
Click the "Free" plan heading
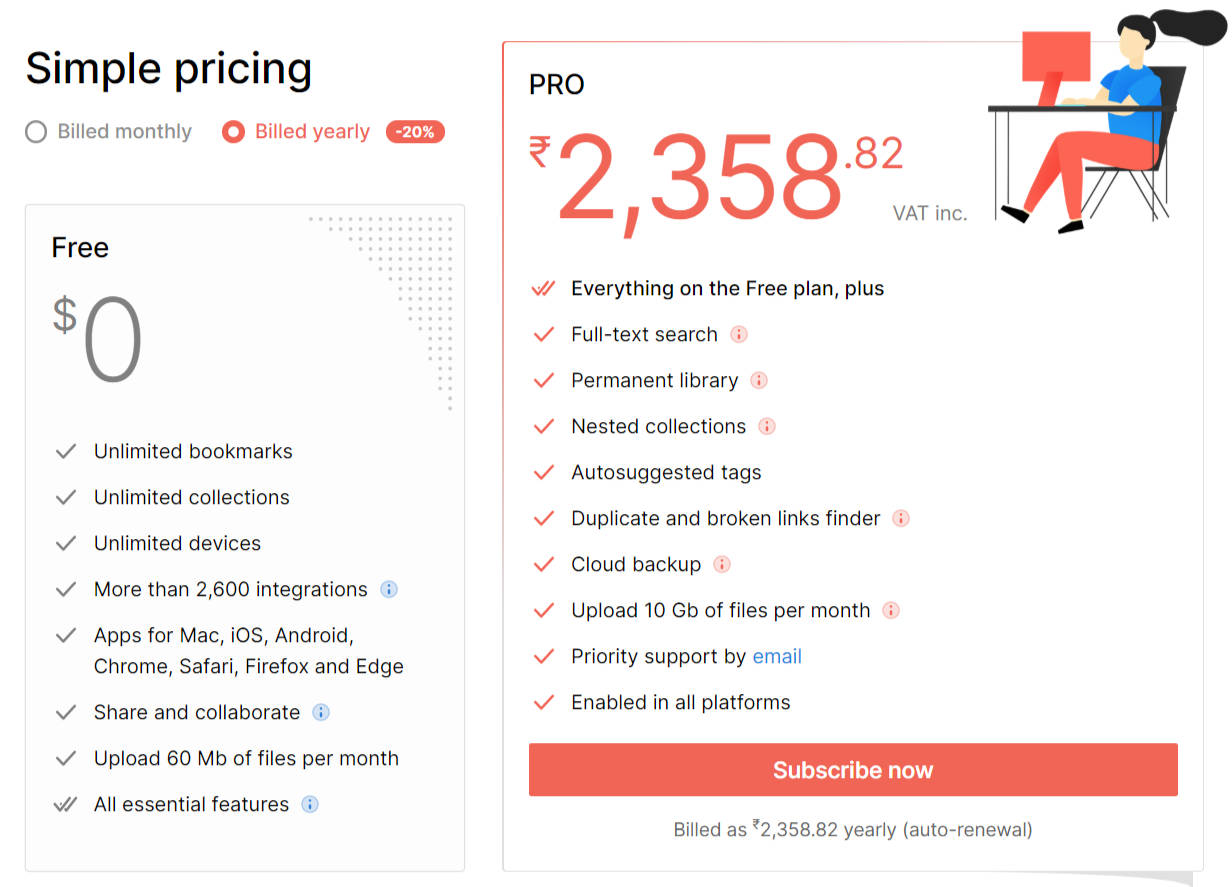pos(79,247)
